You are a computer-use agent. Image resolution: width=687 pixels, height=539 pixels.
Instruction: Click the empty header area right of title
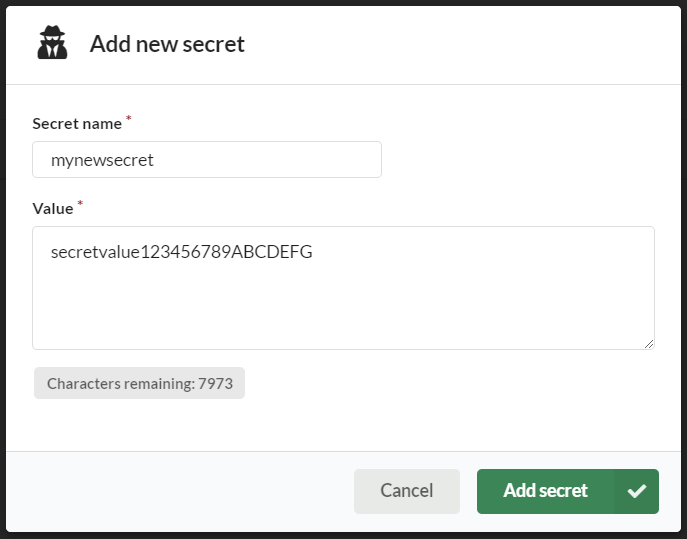coord(460,44)
